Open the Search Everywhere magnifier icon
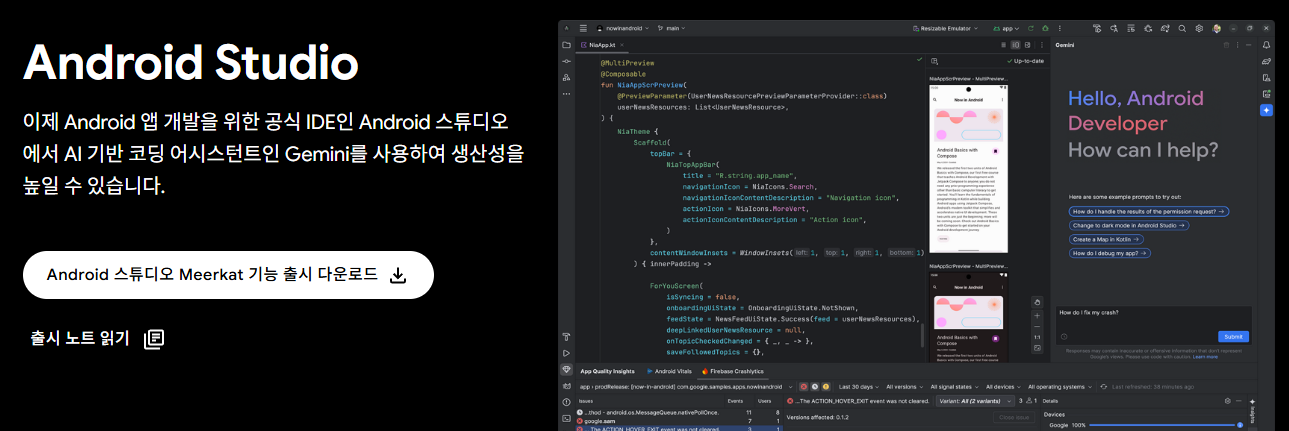The width and height of the screenshot is (1289, 431). tap(1183, 28)
